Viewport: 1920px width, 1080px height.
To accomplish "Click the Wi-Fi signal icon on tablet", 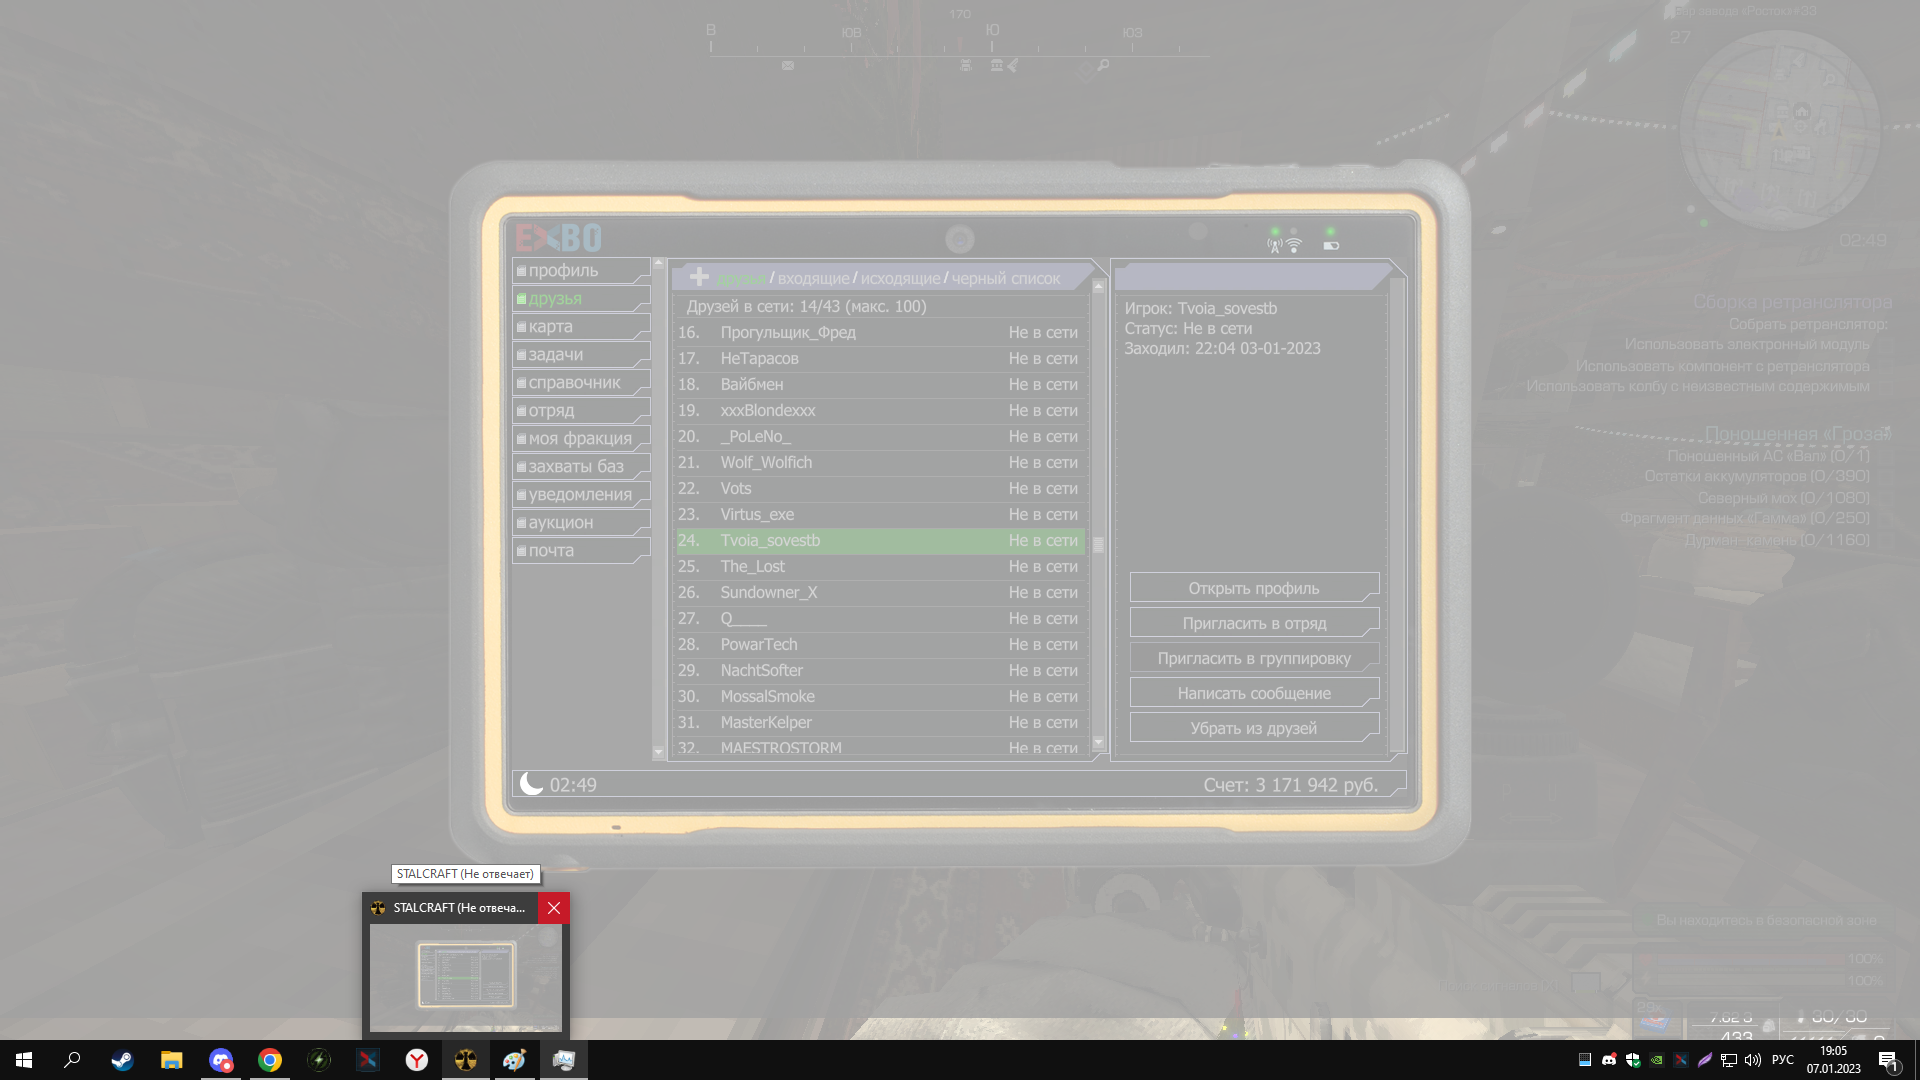I will (1294, 245).
